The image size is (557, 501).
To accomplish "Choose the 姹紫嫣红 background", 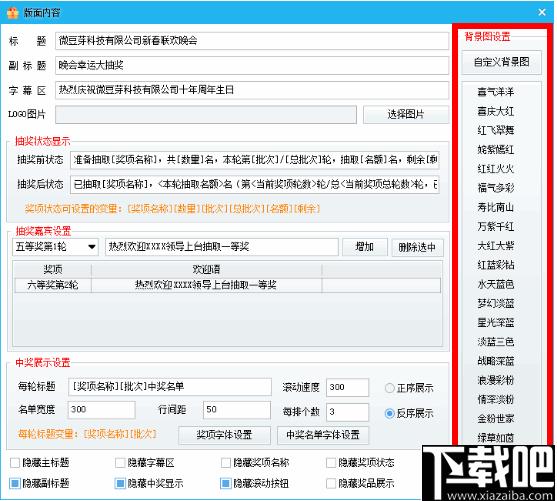I will (x=496, y=150).
